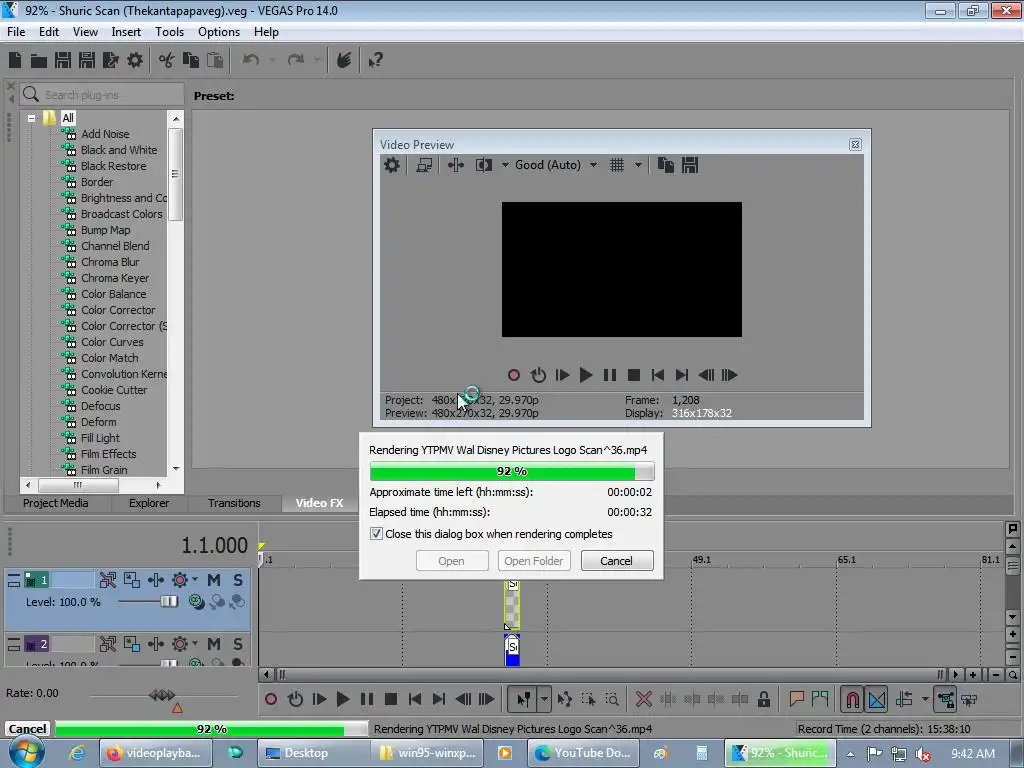
Task: Save snapshot to file in Video Preview
Action: coord(690,165)
